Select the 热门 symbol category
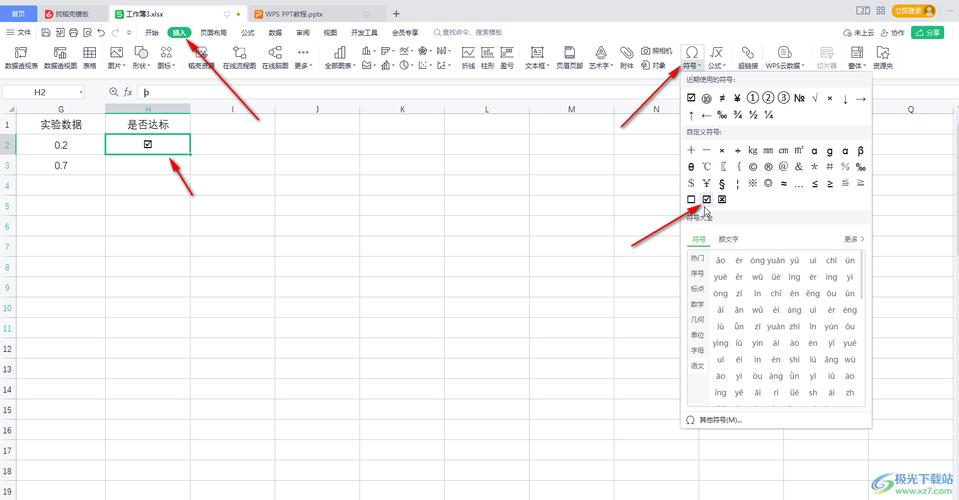Image resolution: width=959 pixels, height=500 pixels. [x=697, y=258]
